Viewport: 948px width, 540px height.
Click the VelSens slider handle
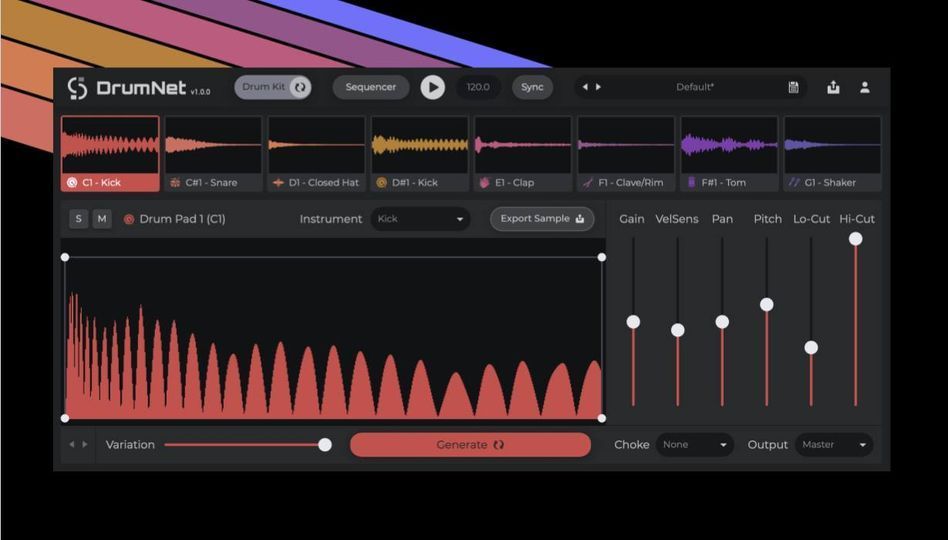coord(678,330)
